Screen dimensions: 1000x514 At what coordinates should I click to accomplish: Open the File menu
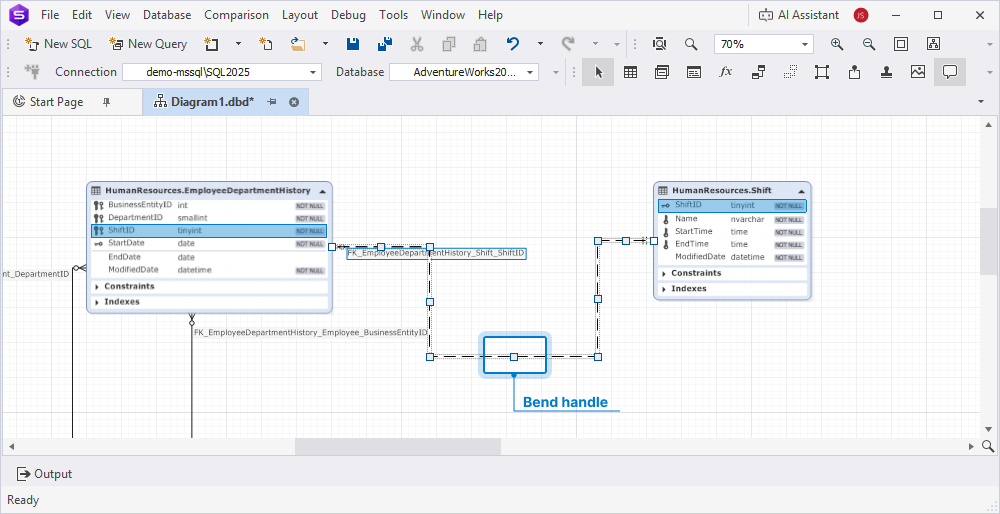50,15
